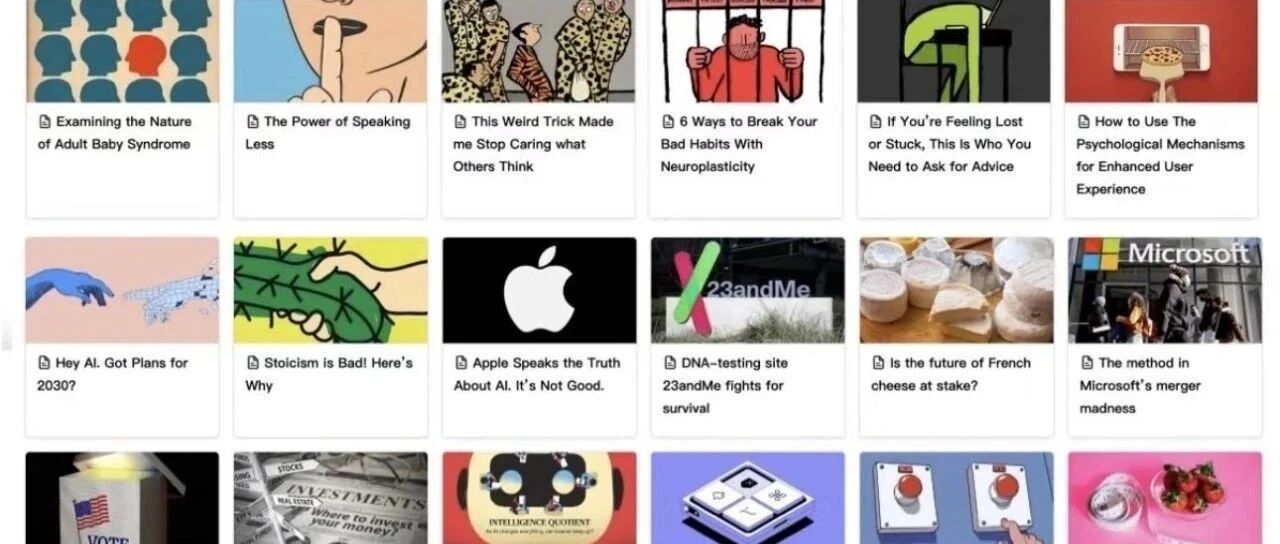
Task: Click document icon beside "Stoicism is Bad!"
Action: pos(252,363)
